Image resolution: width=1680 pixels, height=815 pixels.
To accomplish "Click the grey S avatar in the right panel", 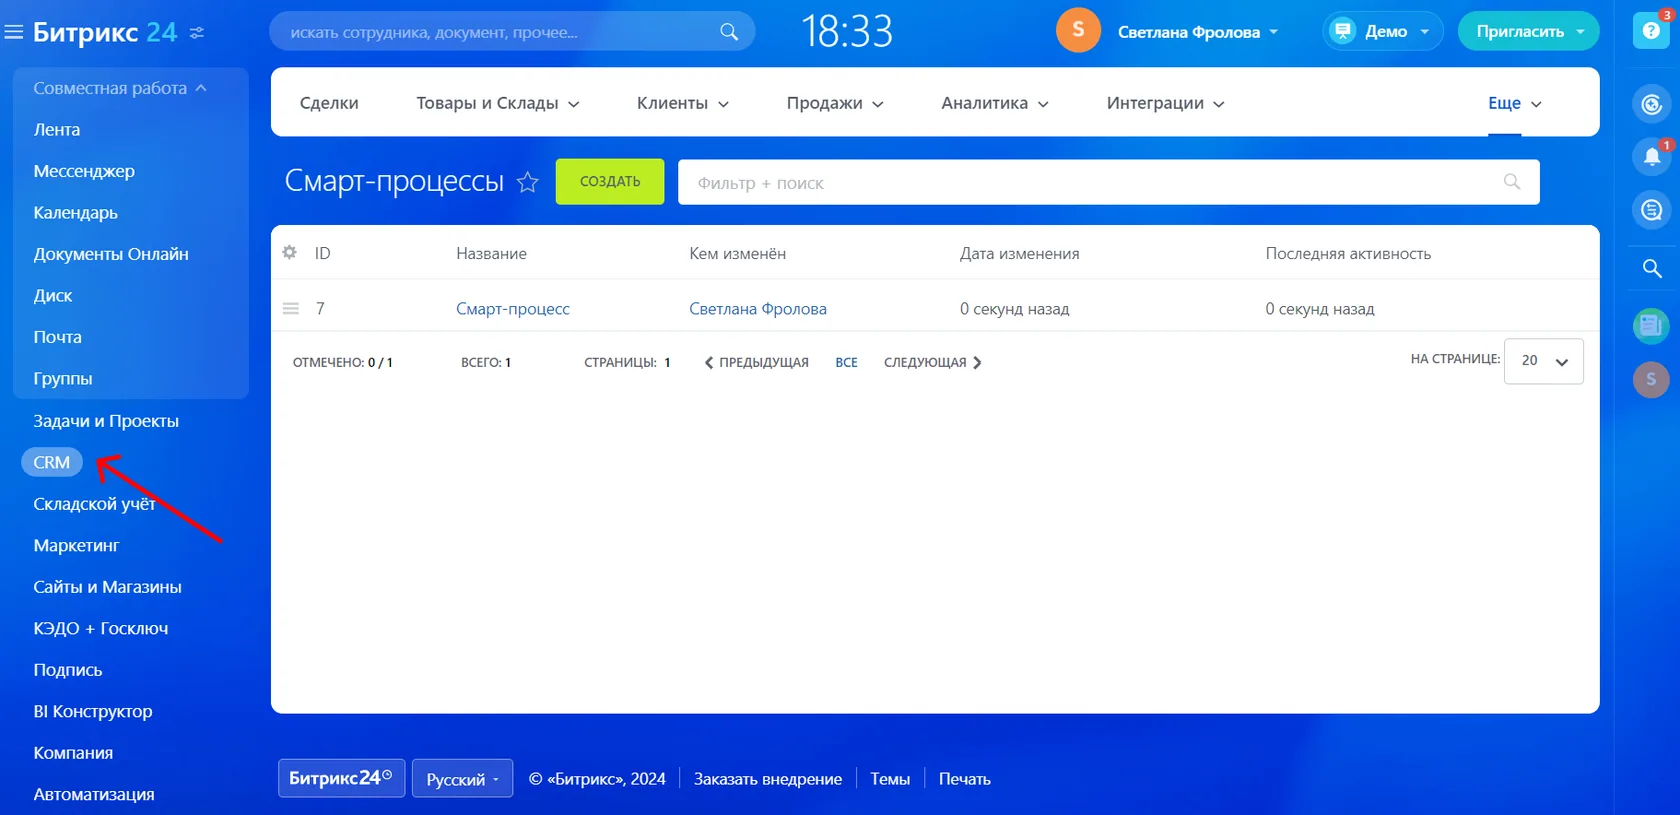I will (x=1651, y=379).
